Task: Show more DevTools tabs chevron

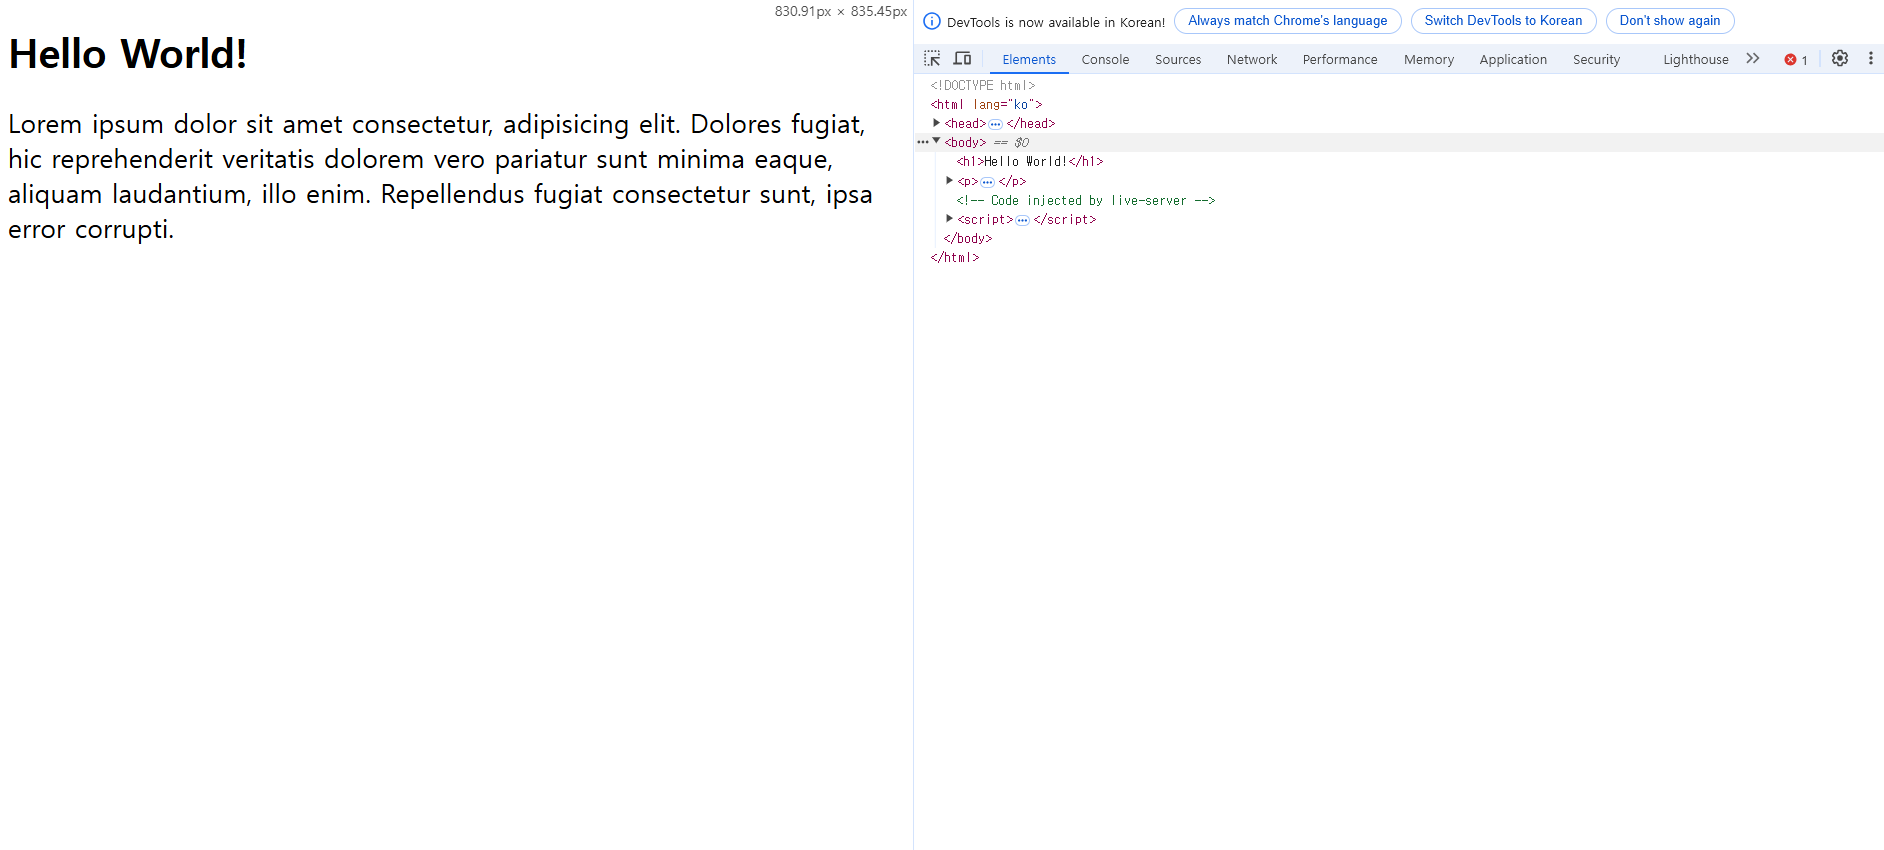Action: coord(1753,59)
